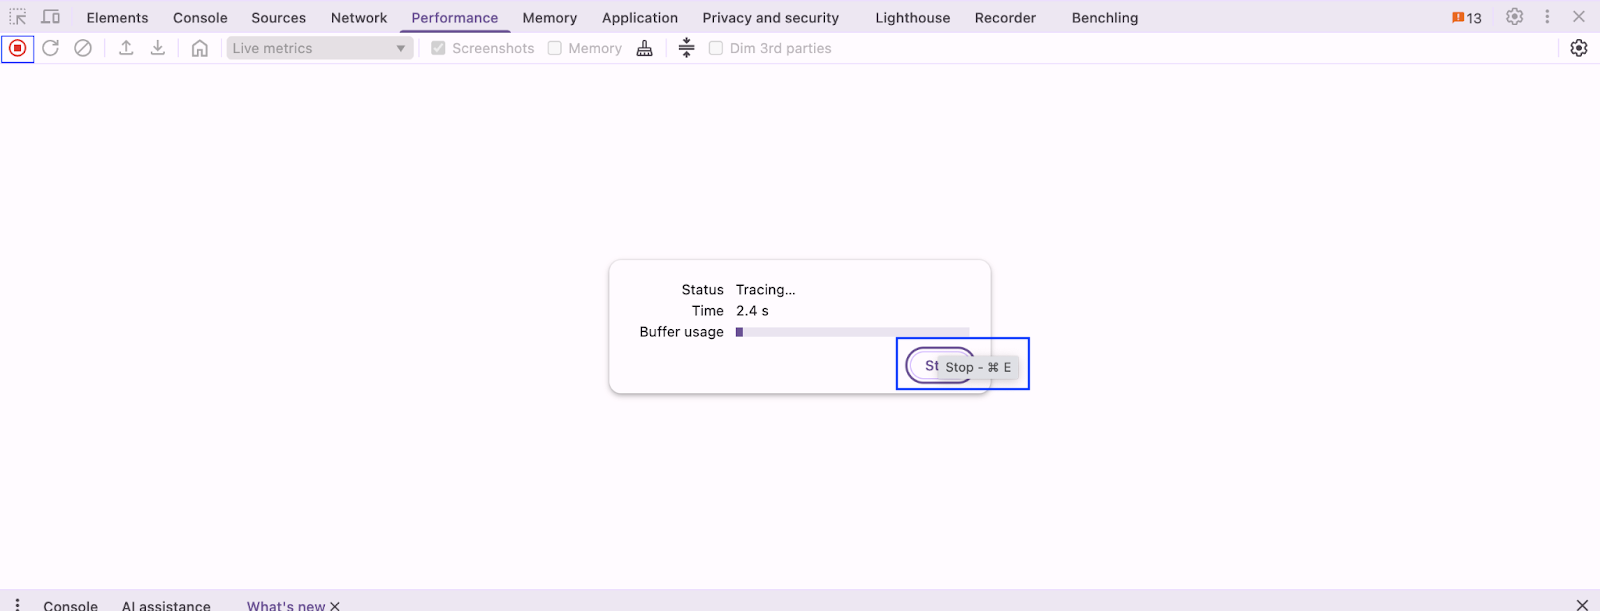Screen dimensions: 1600x611
Task: Enable the Memory checkbox
Action: [x=555, y=48]
